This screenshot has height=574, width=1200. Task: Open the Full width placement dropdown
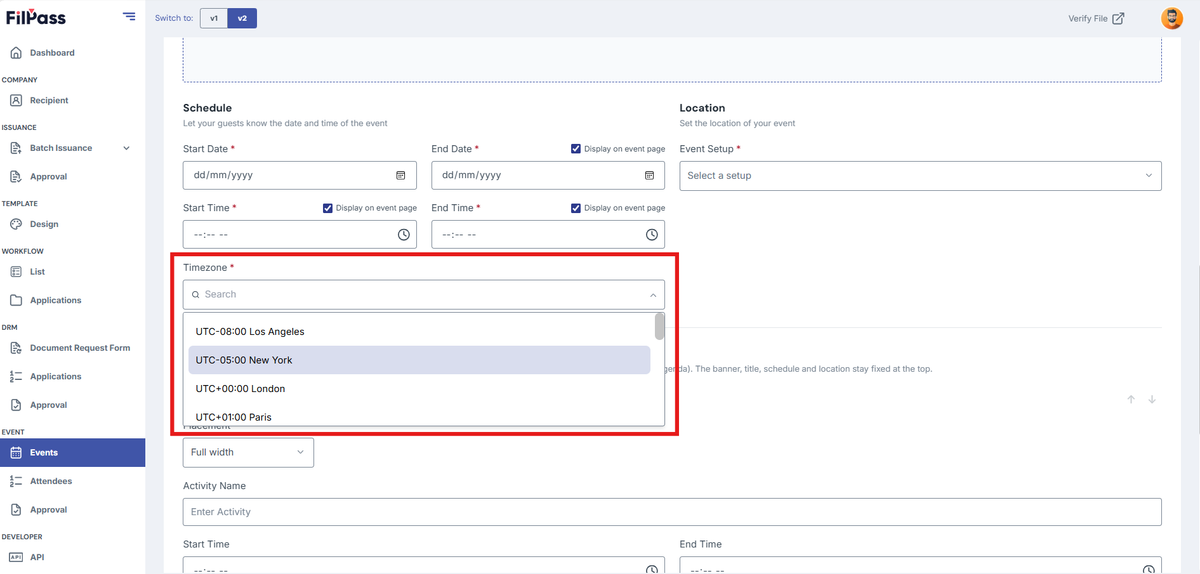(x=248, y=452)
